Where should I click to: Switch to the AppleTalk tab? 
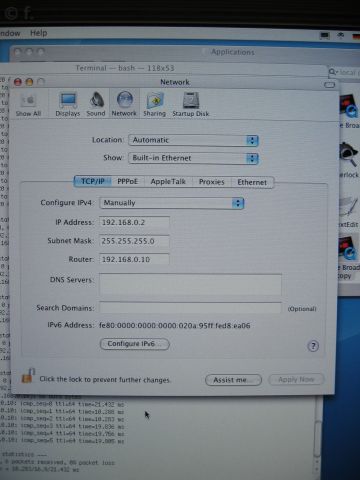pyautogui.click(x=168, y=182)
